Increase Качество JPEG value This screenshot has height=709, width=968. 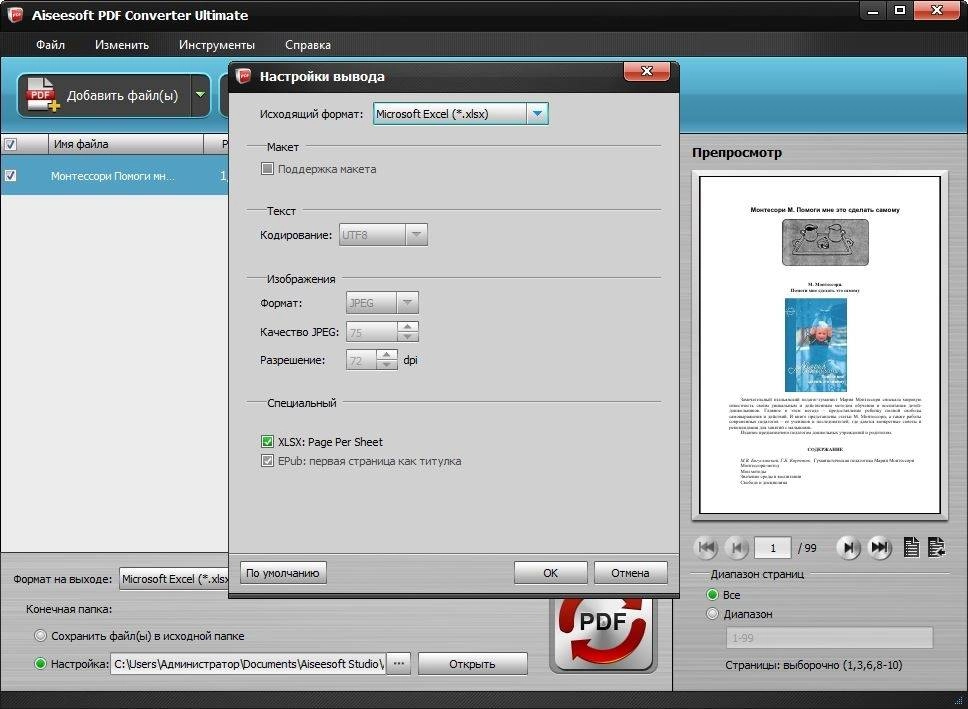(407, 326)
